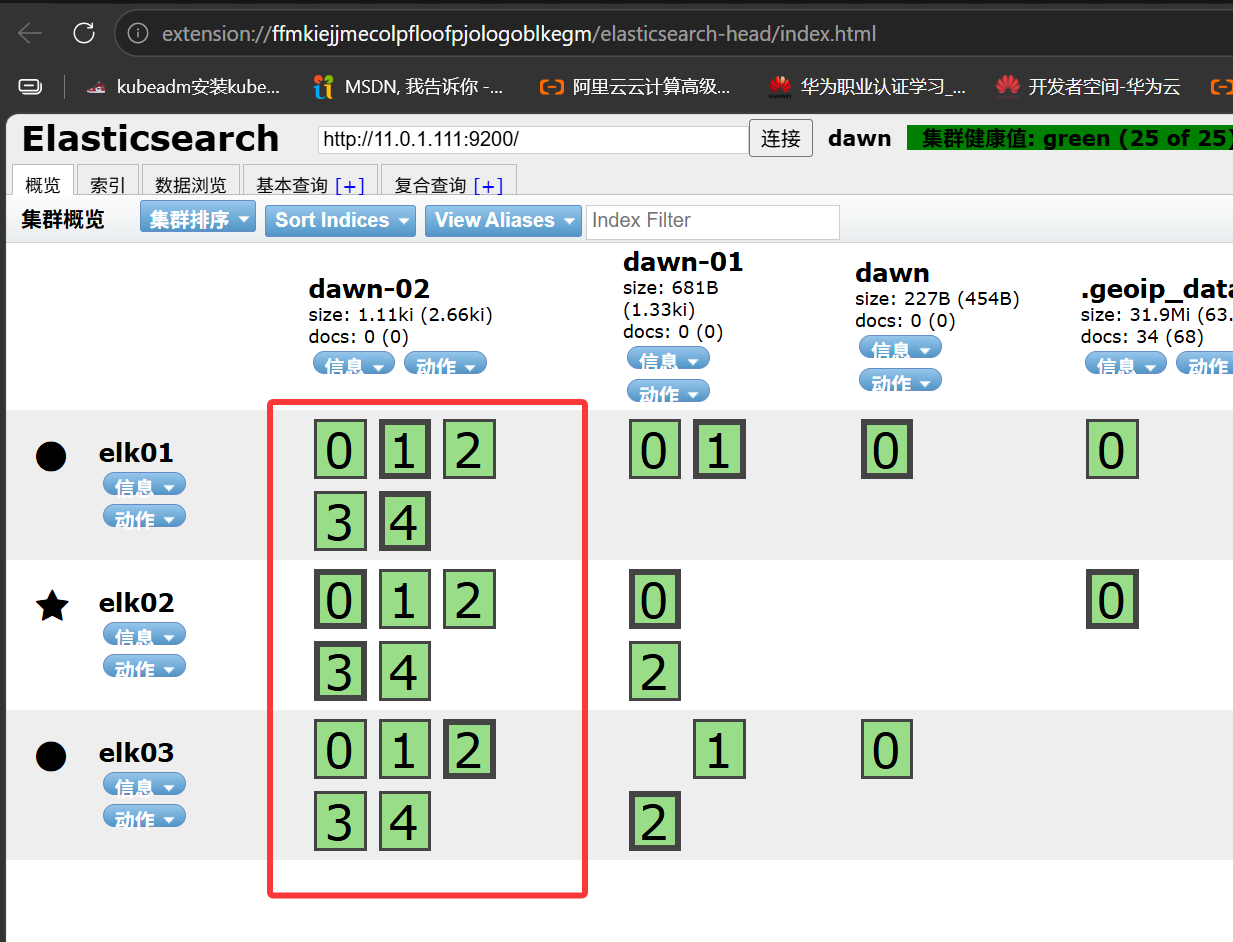Open the 集群排序 dropdown
The width and height of the screenshot is (1233, 942).
coord(198,219)
